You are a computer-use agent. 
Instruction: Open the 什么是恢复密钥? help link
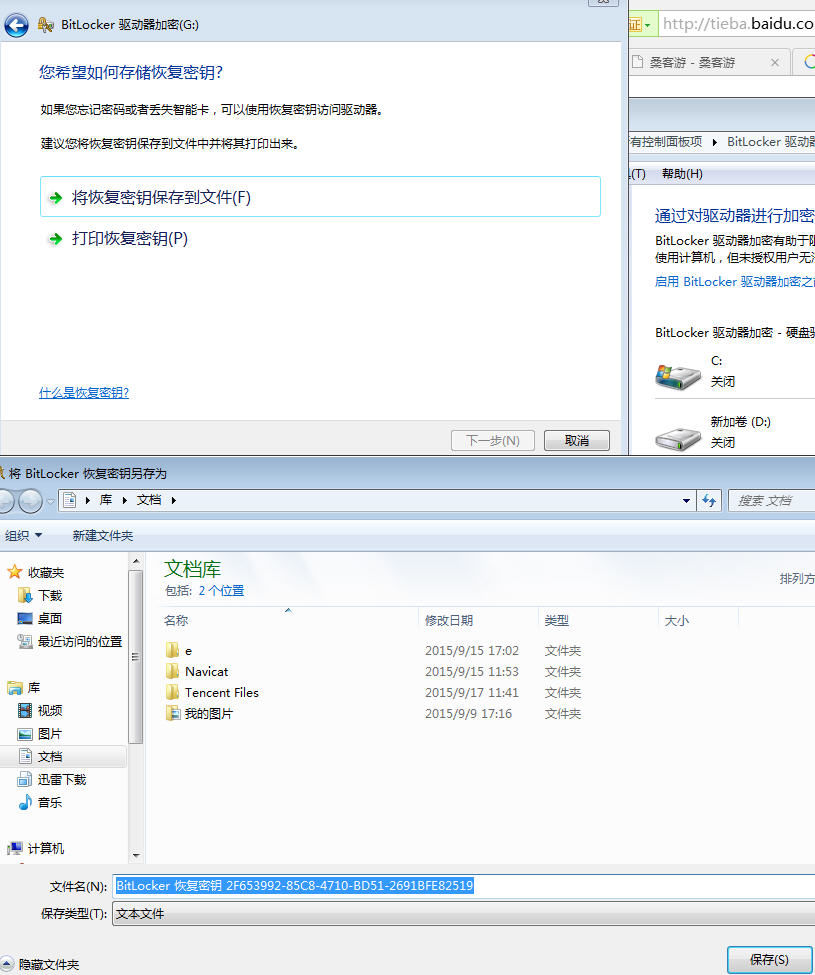point(84,392)
